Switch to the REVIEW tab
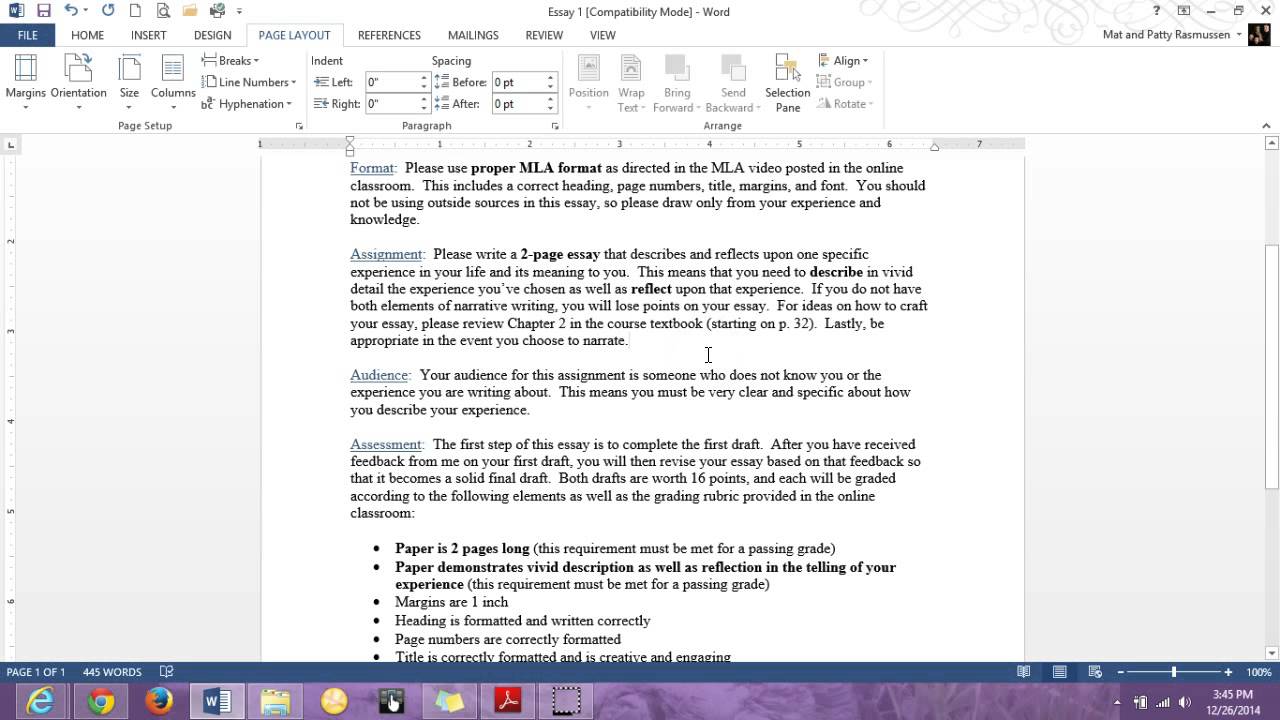1280x720 pixels. click(x=544, y=35)
